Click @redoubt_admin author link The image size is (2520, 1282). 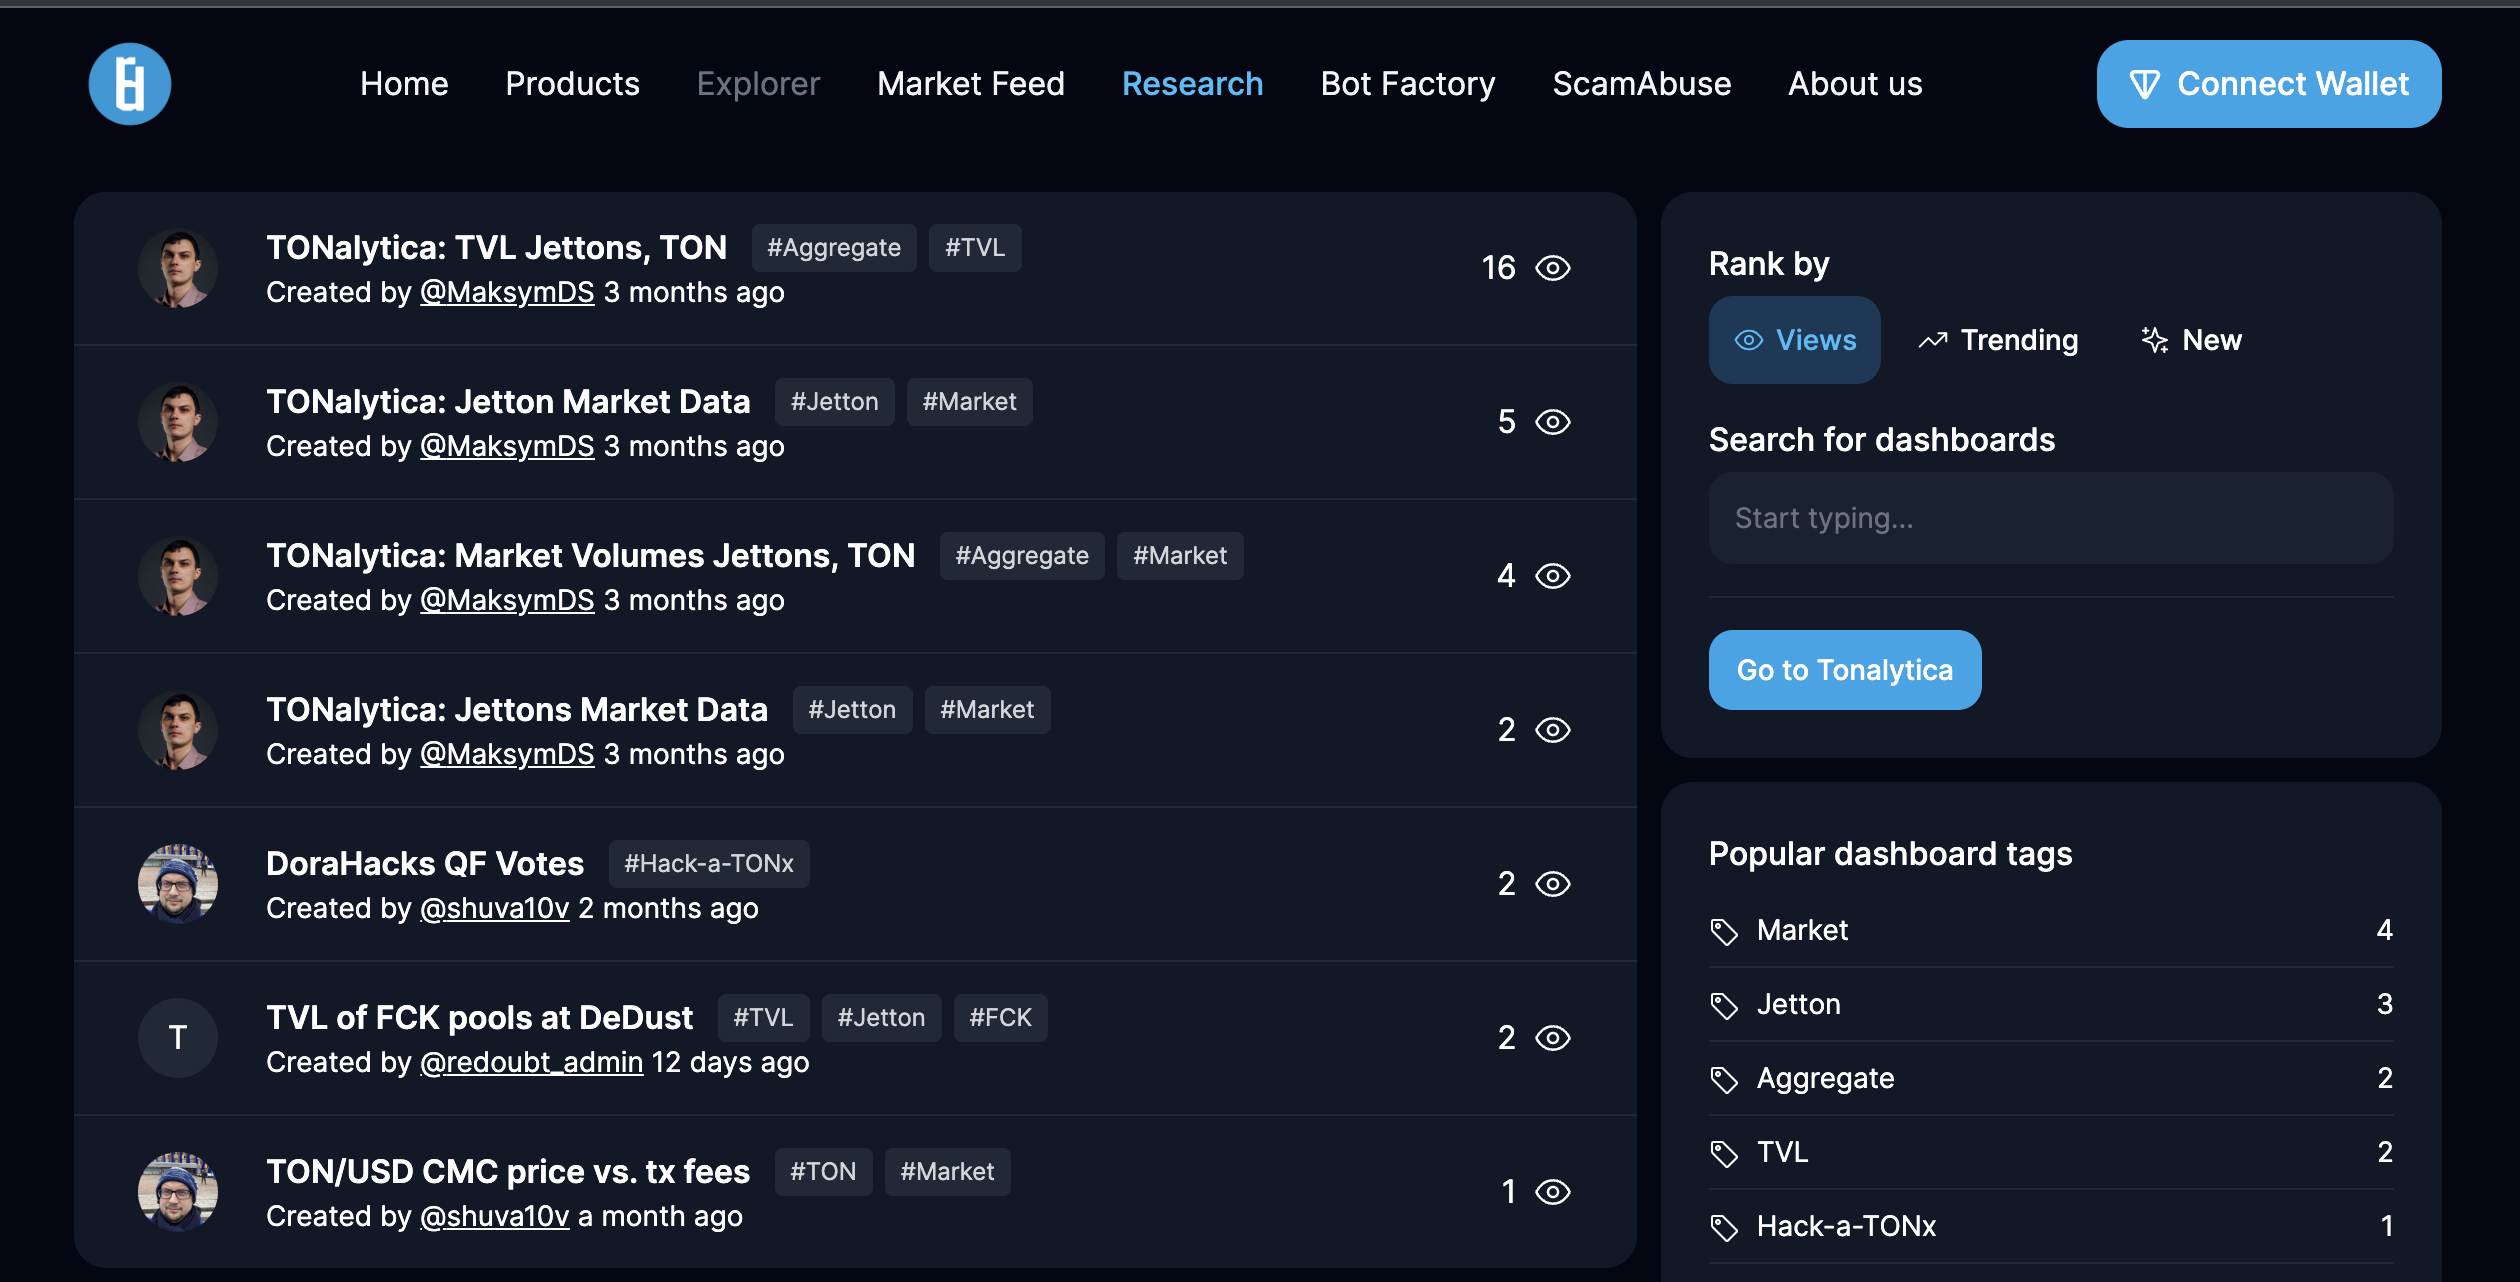(532, 1062)
